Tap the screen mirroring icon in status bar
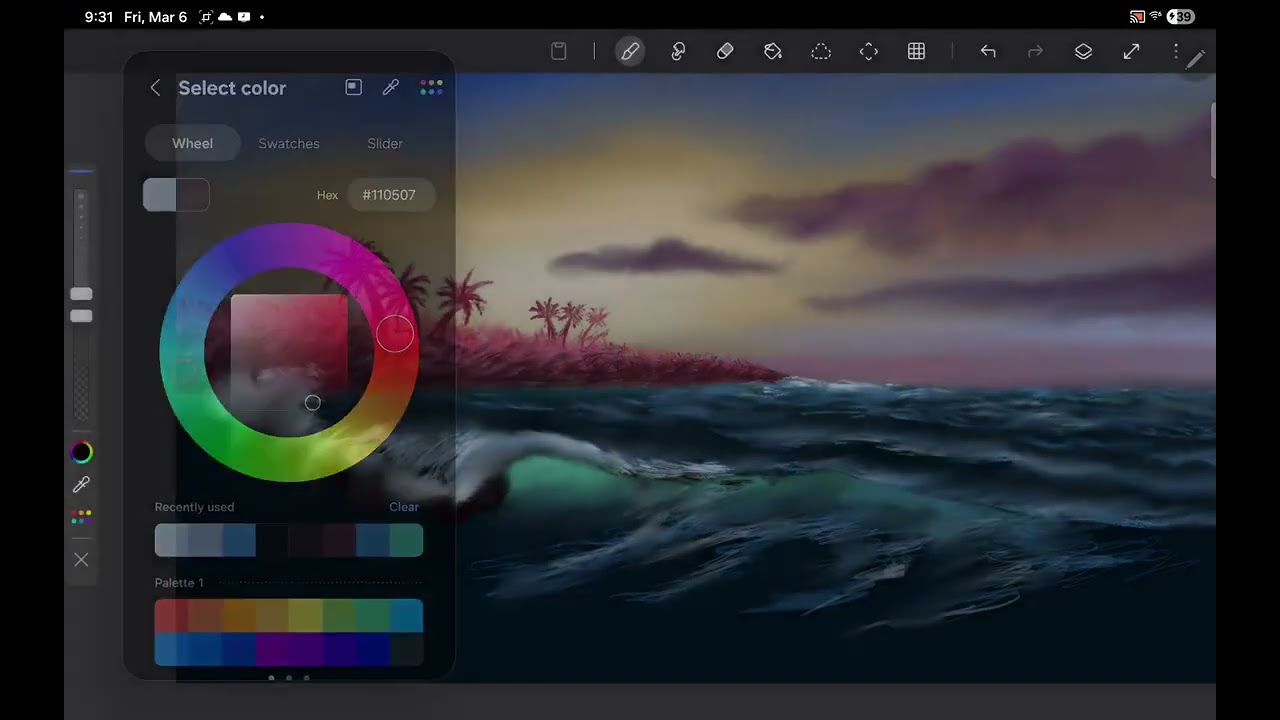This screenshot has width=1280, height=720. pyautogui.click(x=1137, y=17)
